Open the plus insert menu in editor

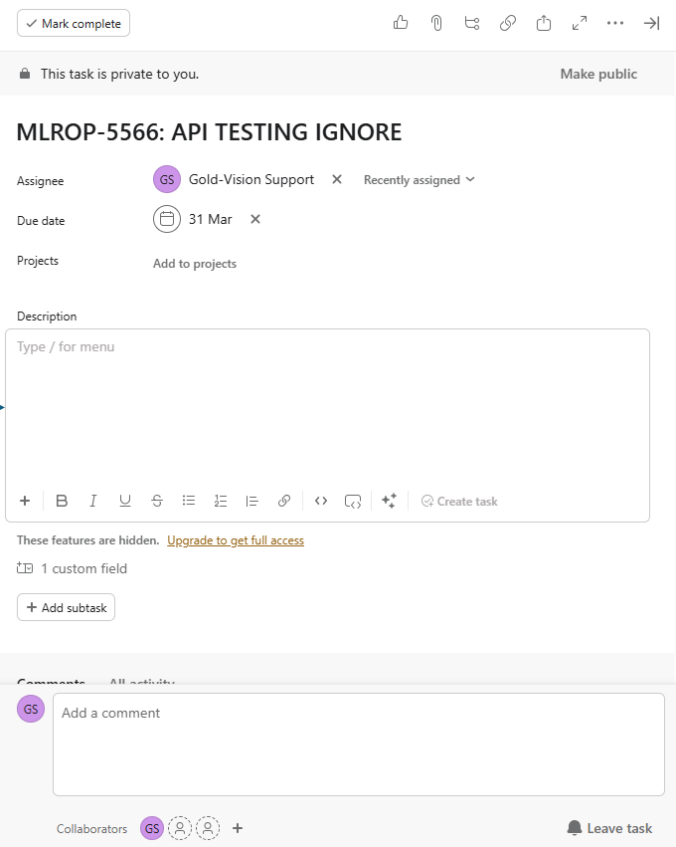25,501
